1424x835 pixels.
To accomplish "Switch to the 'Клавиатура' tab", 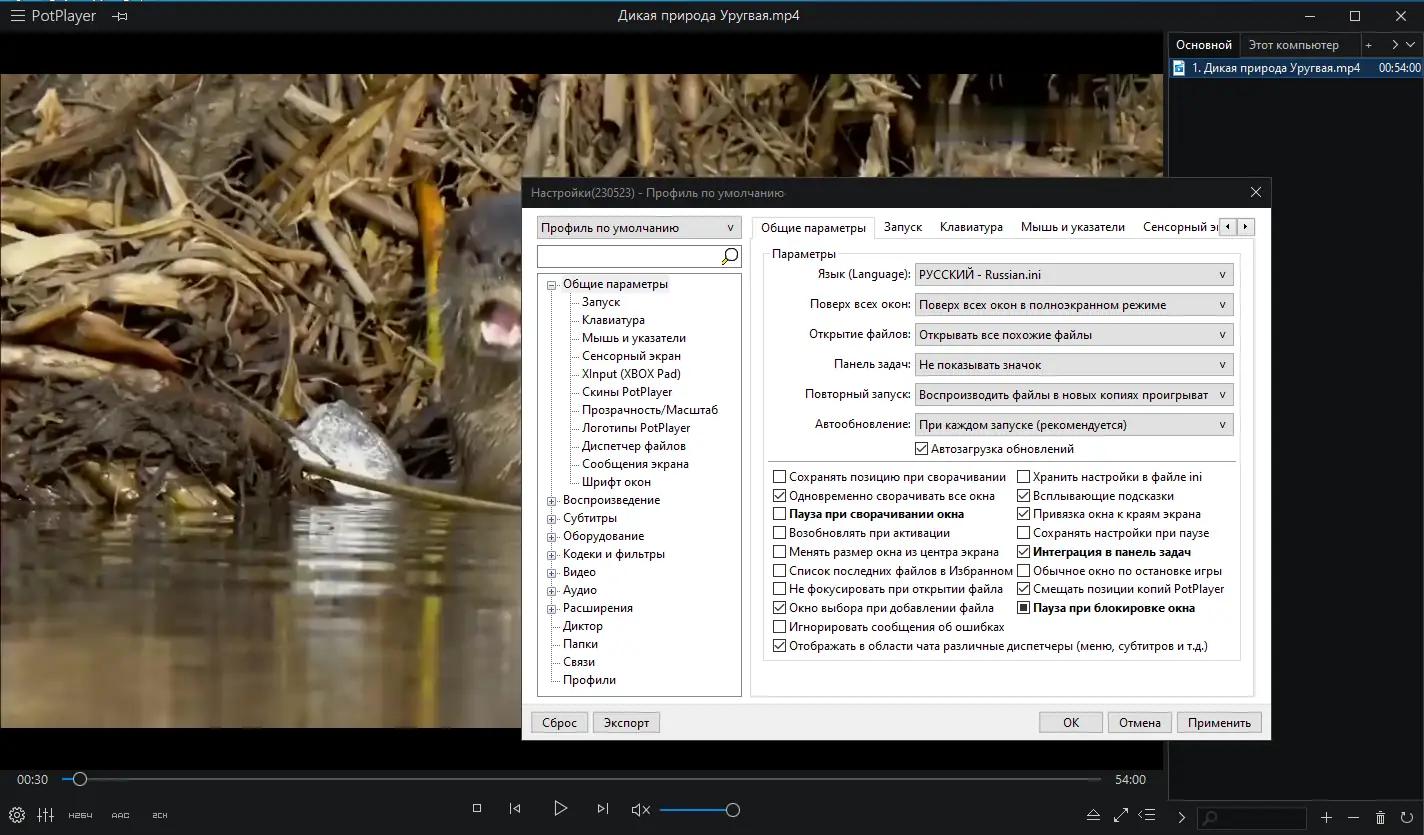I will click(971, 228).
